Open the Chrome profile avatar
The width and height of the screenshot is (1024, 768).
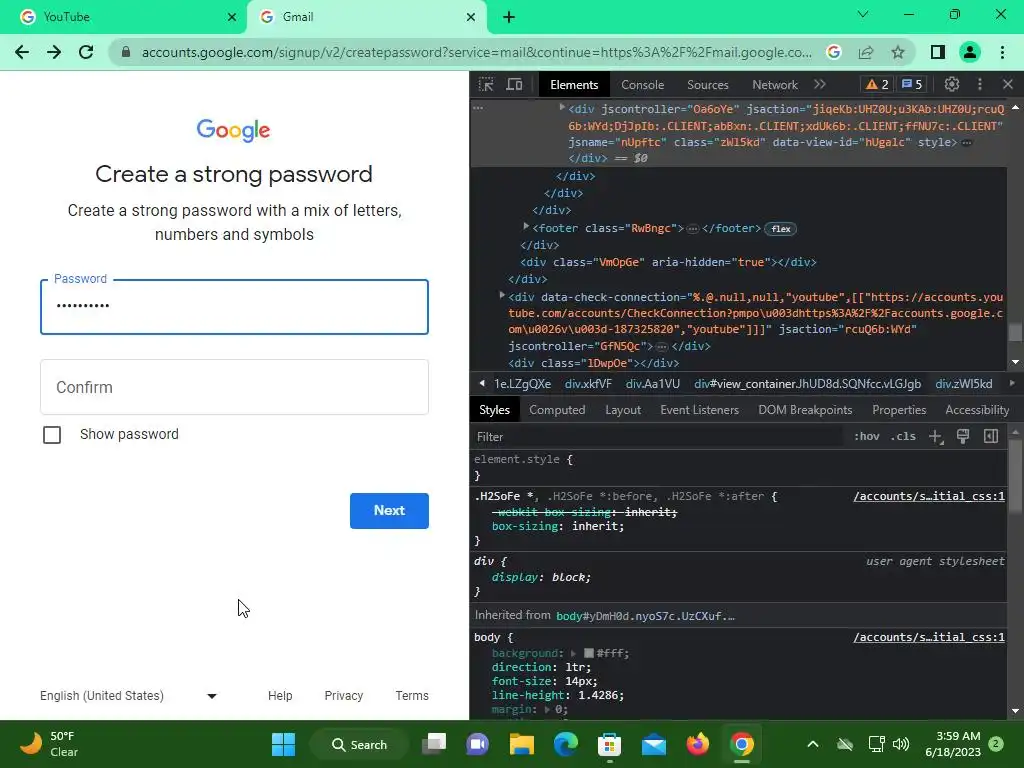click(x=970, y=52)
